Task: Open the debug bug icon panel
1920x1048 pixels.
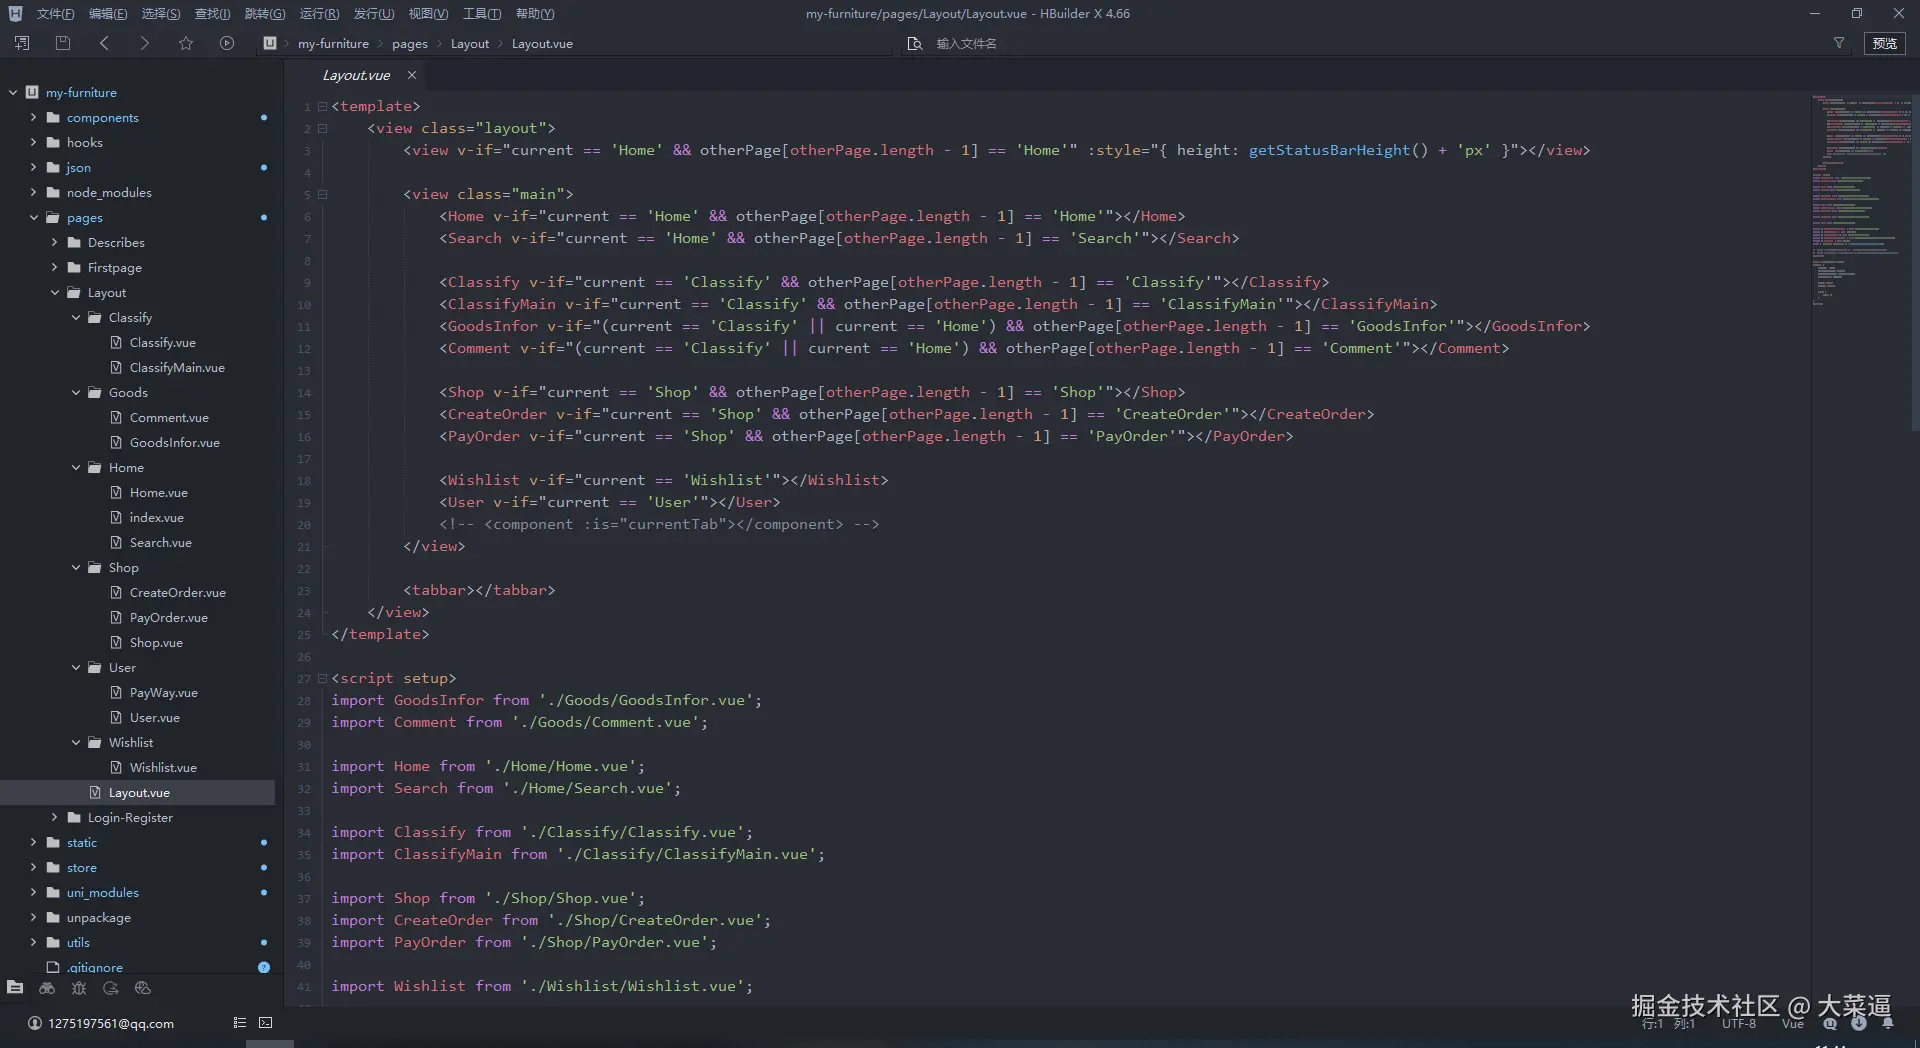Action: click(x=79, y=988)
